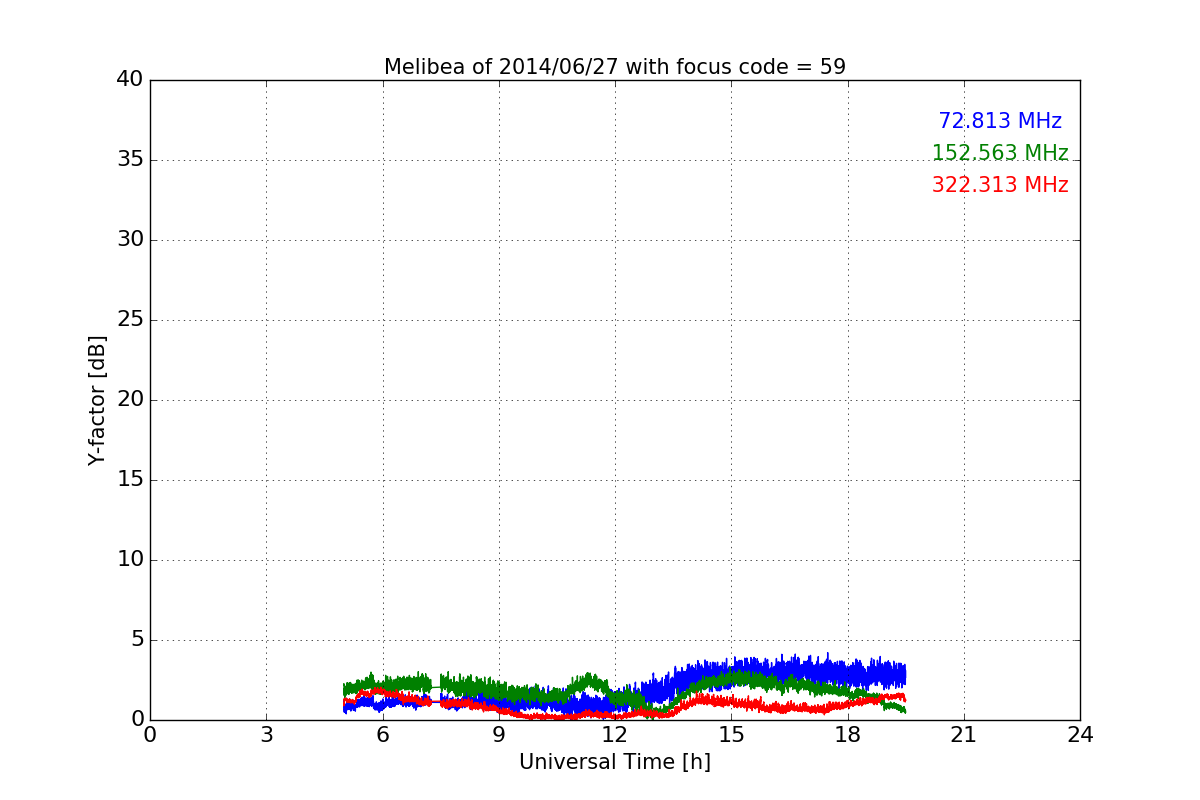The height and width of the screenshot is (800, 1200).
Task: Click x-axis tick label 3
Action: coord(266,735)
